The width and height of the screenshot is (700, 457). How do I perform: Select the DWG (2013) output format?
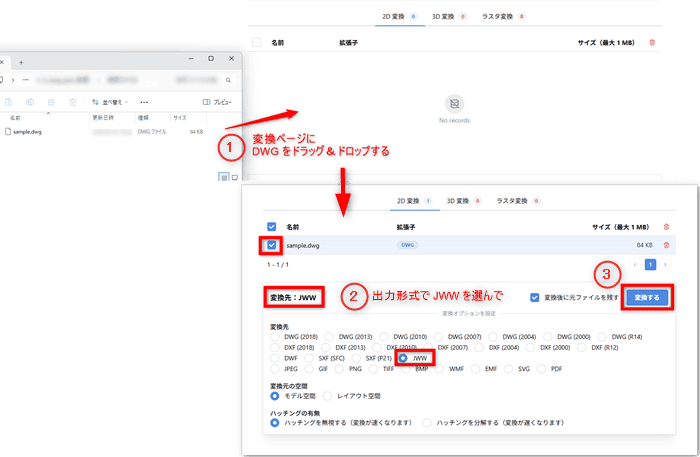click(329, 337)
